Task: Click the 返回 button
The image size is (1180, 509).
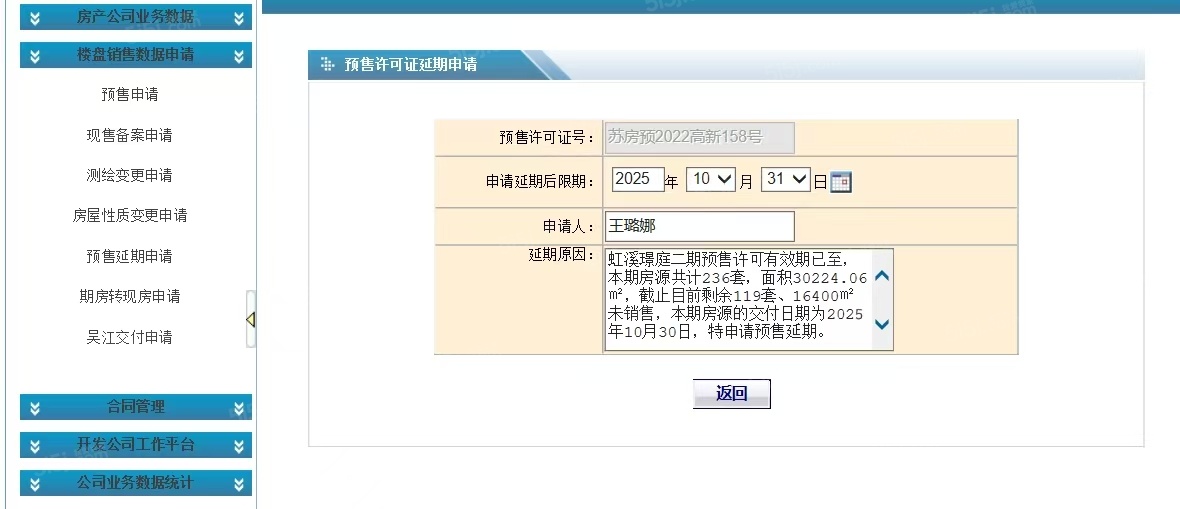Action: (x=731, y=394)
